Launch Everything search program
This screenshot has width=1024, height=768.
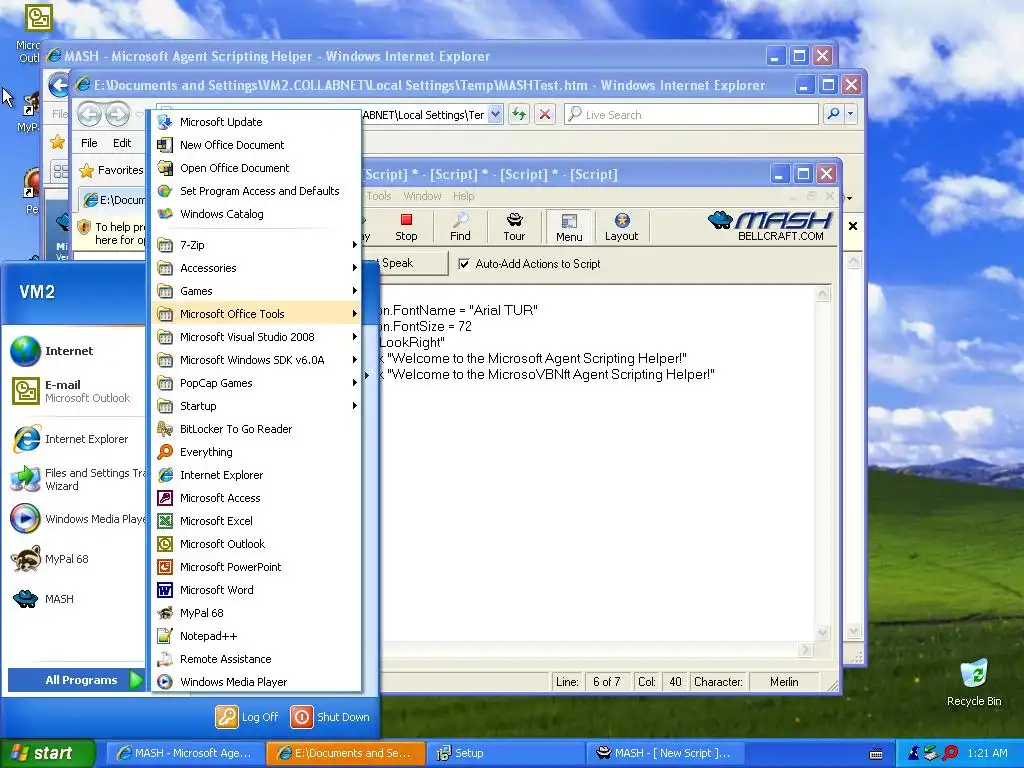(257, 452)
